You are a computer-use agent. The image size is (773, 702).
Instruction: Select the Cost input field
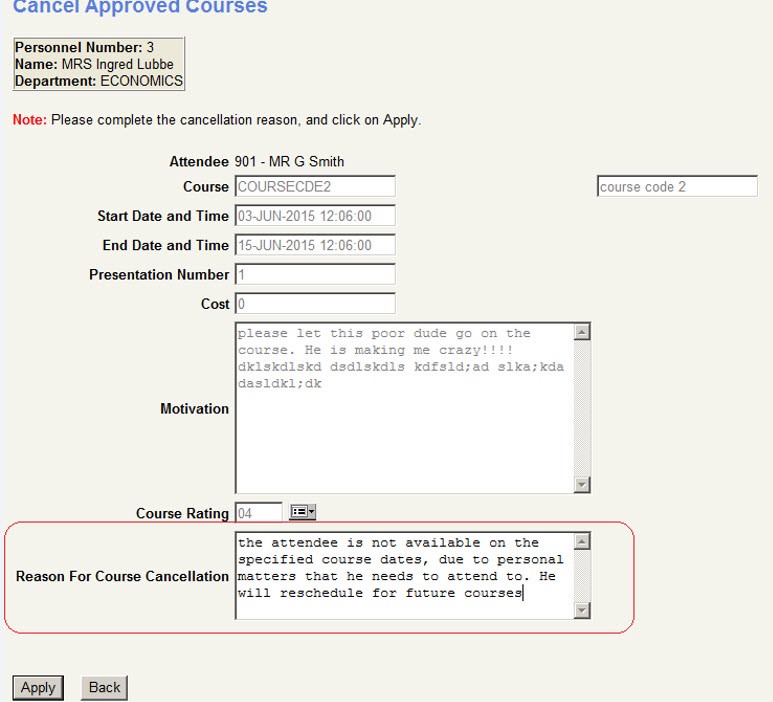point(315,303)
